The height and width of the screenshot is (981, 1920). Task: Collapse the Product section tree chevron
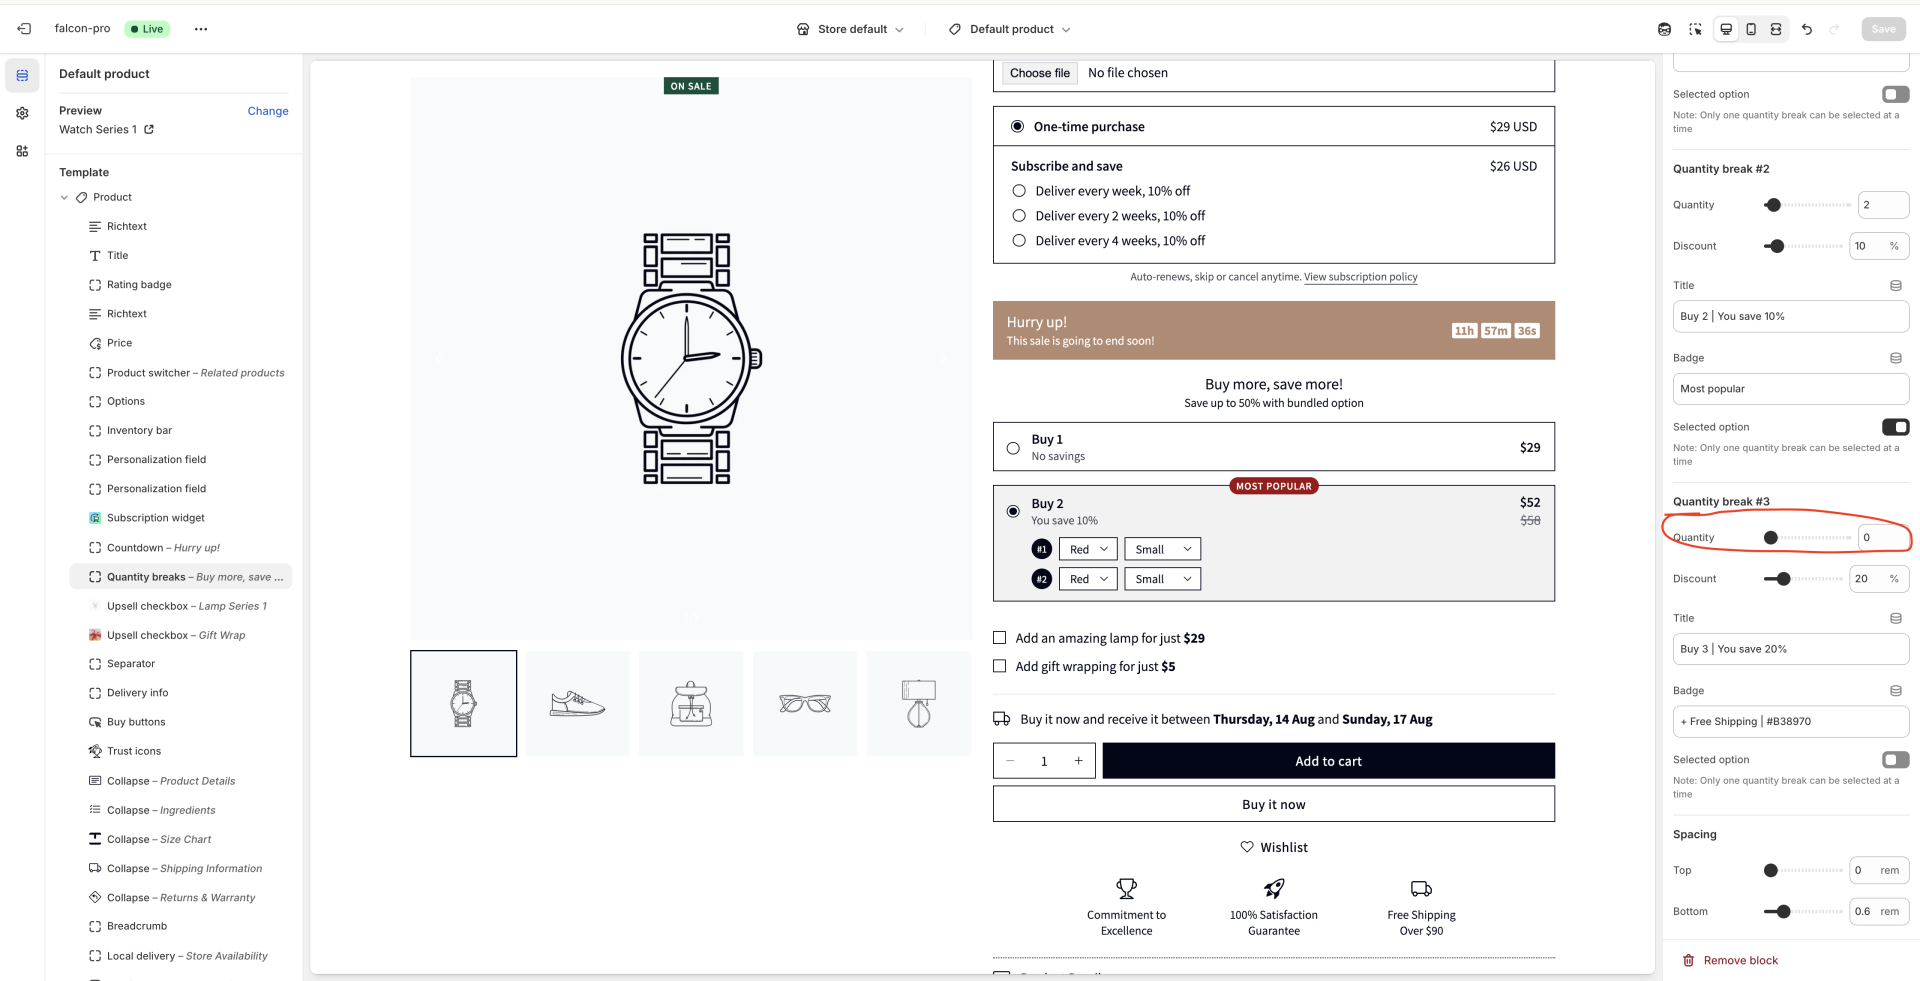tap(64, 198)
